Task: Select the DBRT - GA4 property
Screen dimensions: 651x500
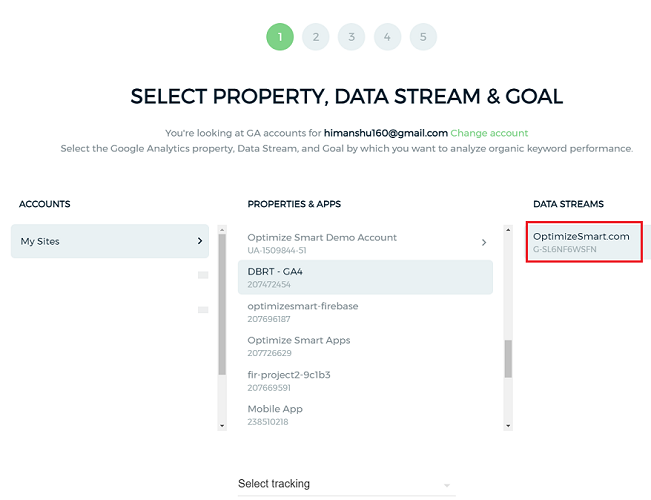Action: pos(365,277)
